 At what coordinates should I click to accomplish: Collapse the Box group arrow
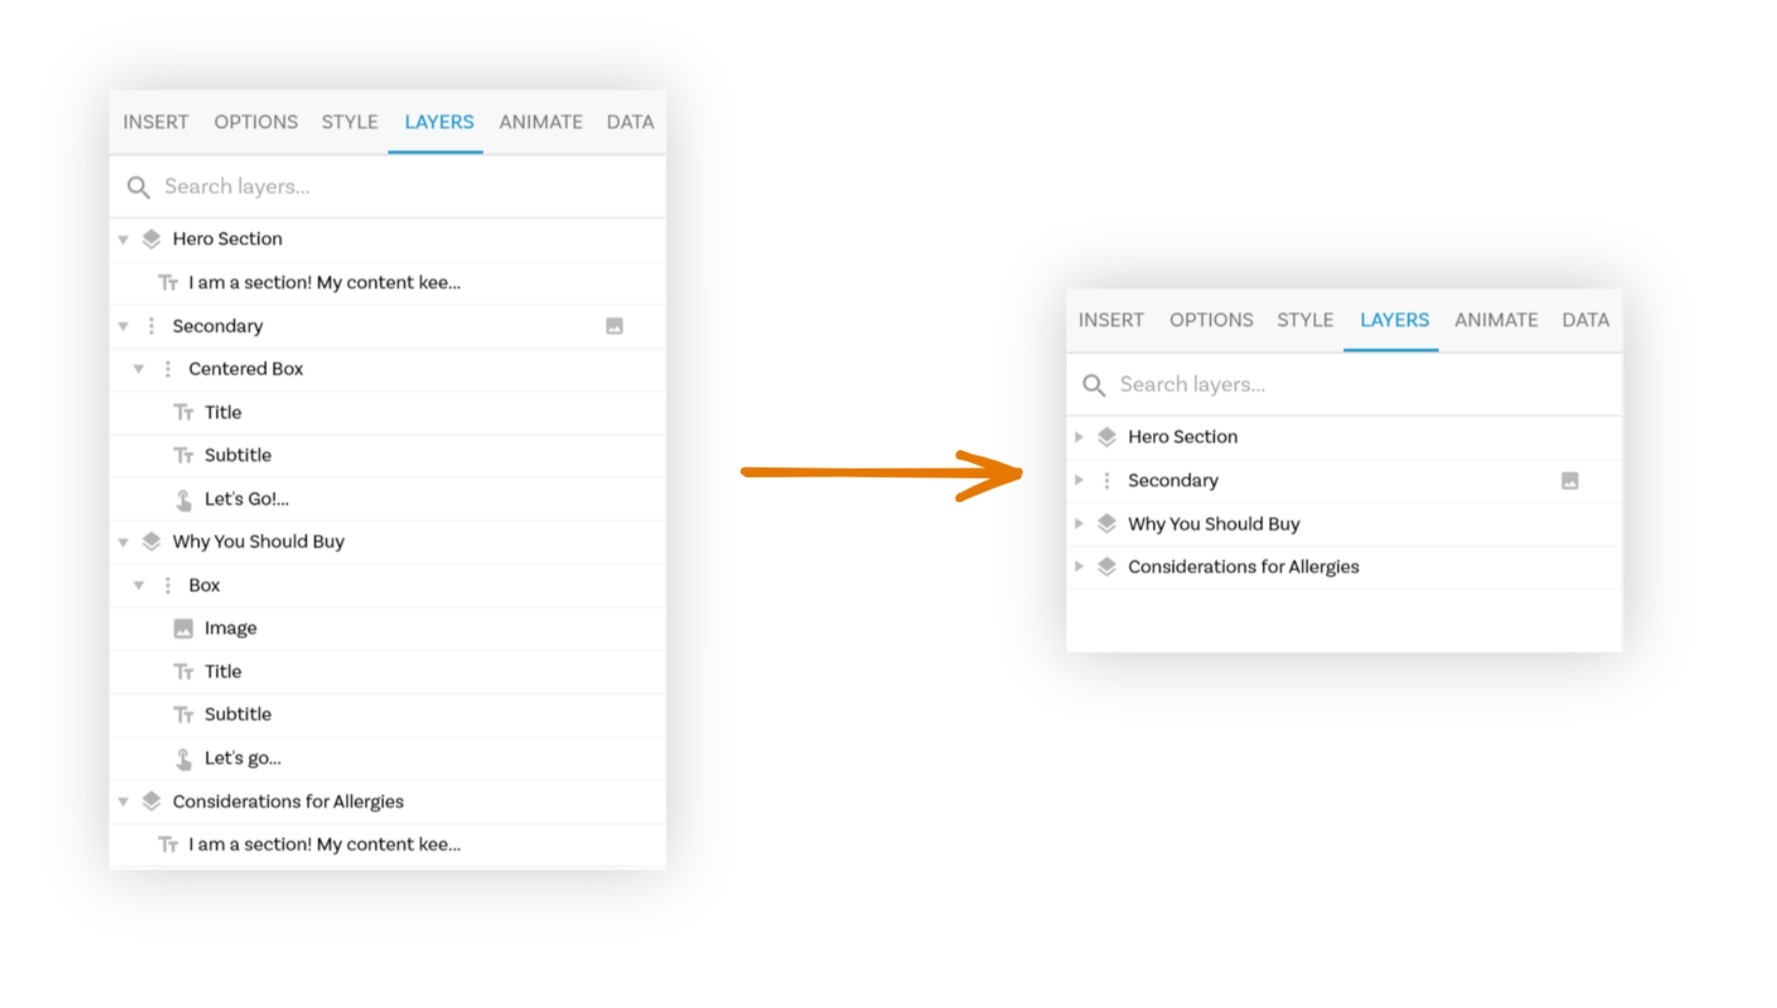tap(139, 585)
